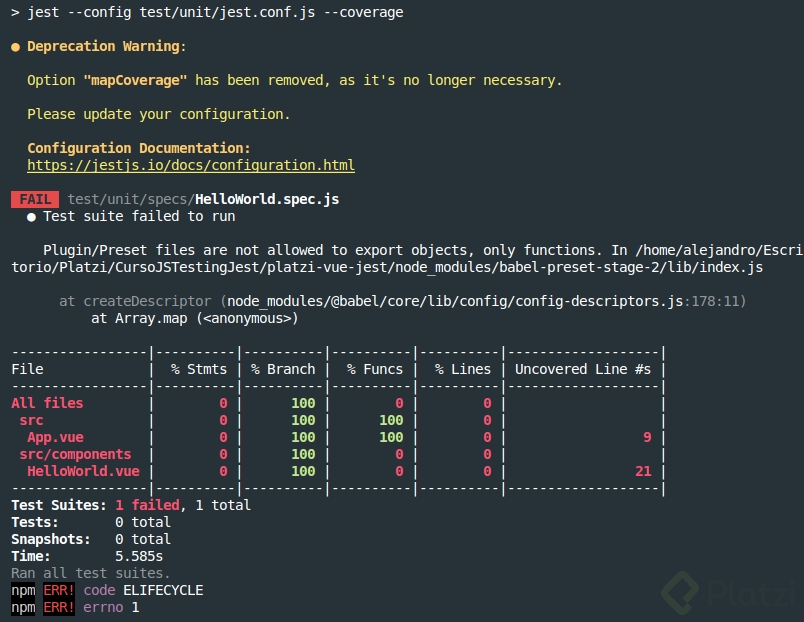
Task: Click the red ERR! badge beside errno
Action: point(59,607)
